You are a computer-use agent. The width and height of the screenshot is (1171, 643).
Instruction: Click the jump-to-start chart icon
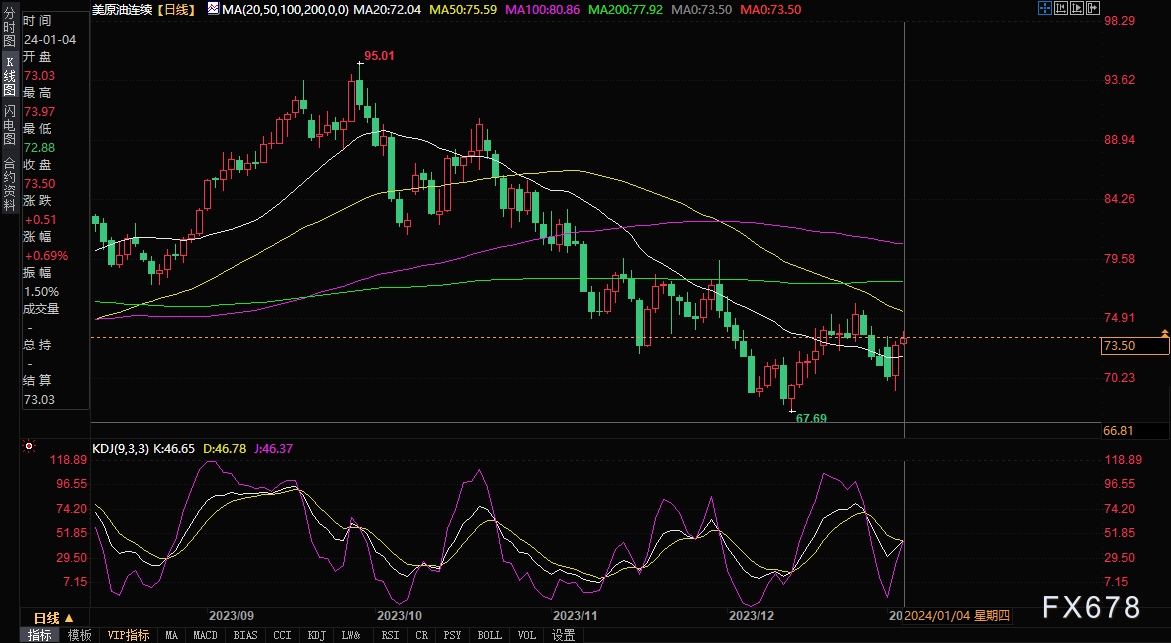pos(1061,8)
